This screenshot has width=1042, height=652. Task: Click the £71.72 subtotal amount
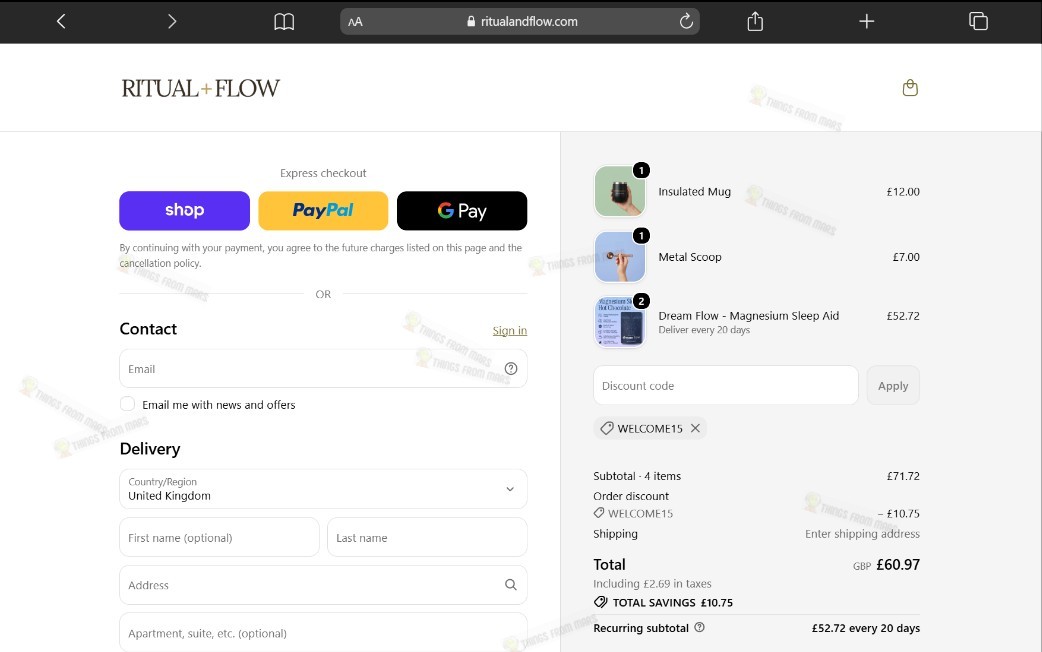(903, 476)
